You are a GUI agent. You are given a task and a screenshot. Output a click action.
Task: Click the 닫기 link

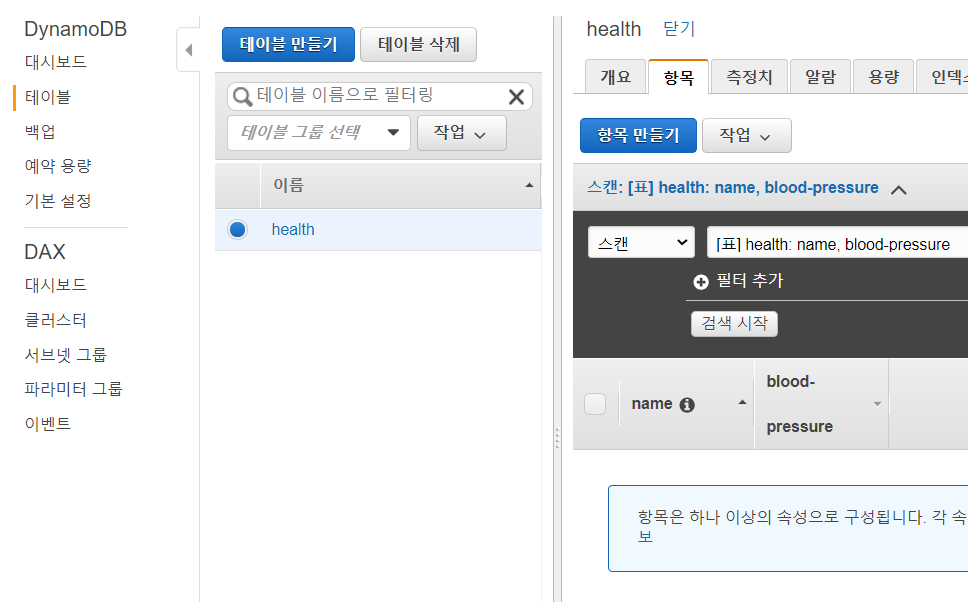679,29
